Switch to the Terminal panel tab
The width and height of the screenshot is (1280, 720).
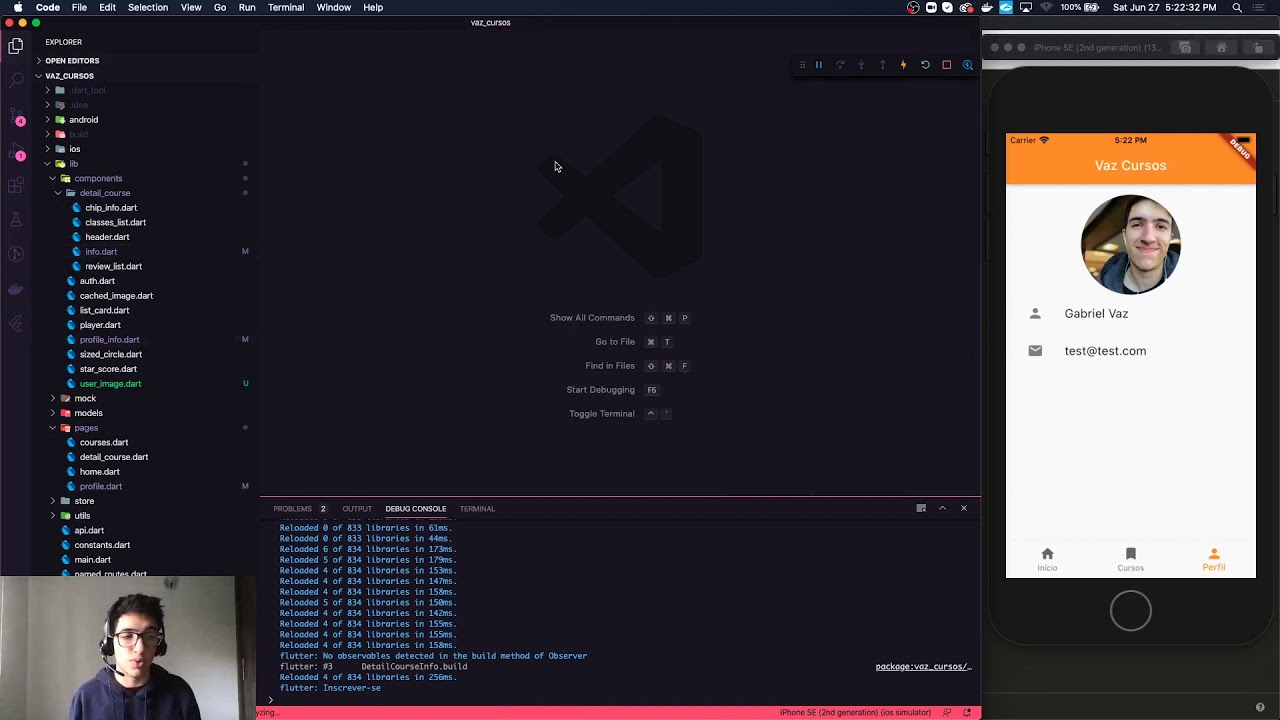tap(477, 509)
